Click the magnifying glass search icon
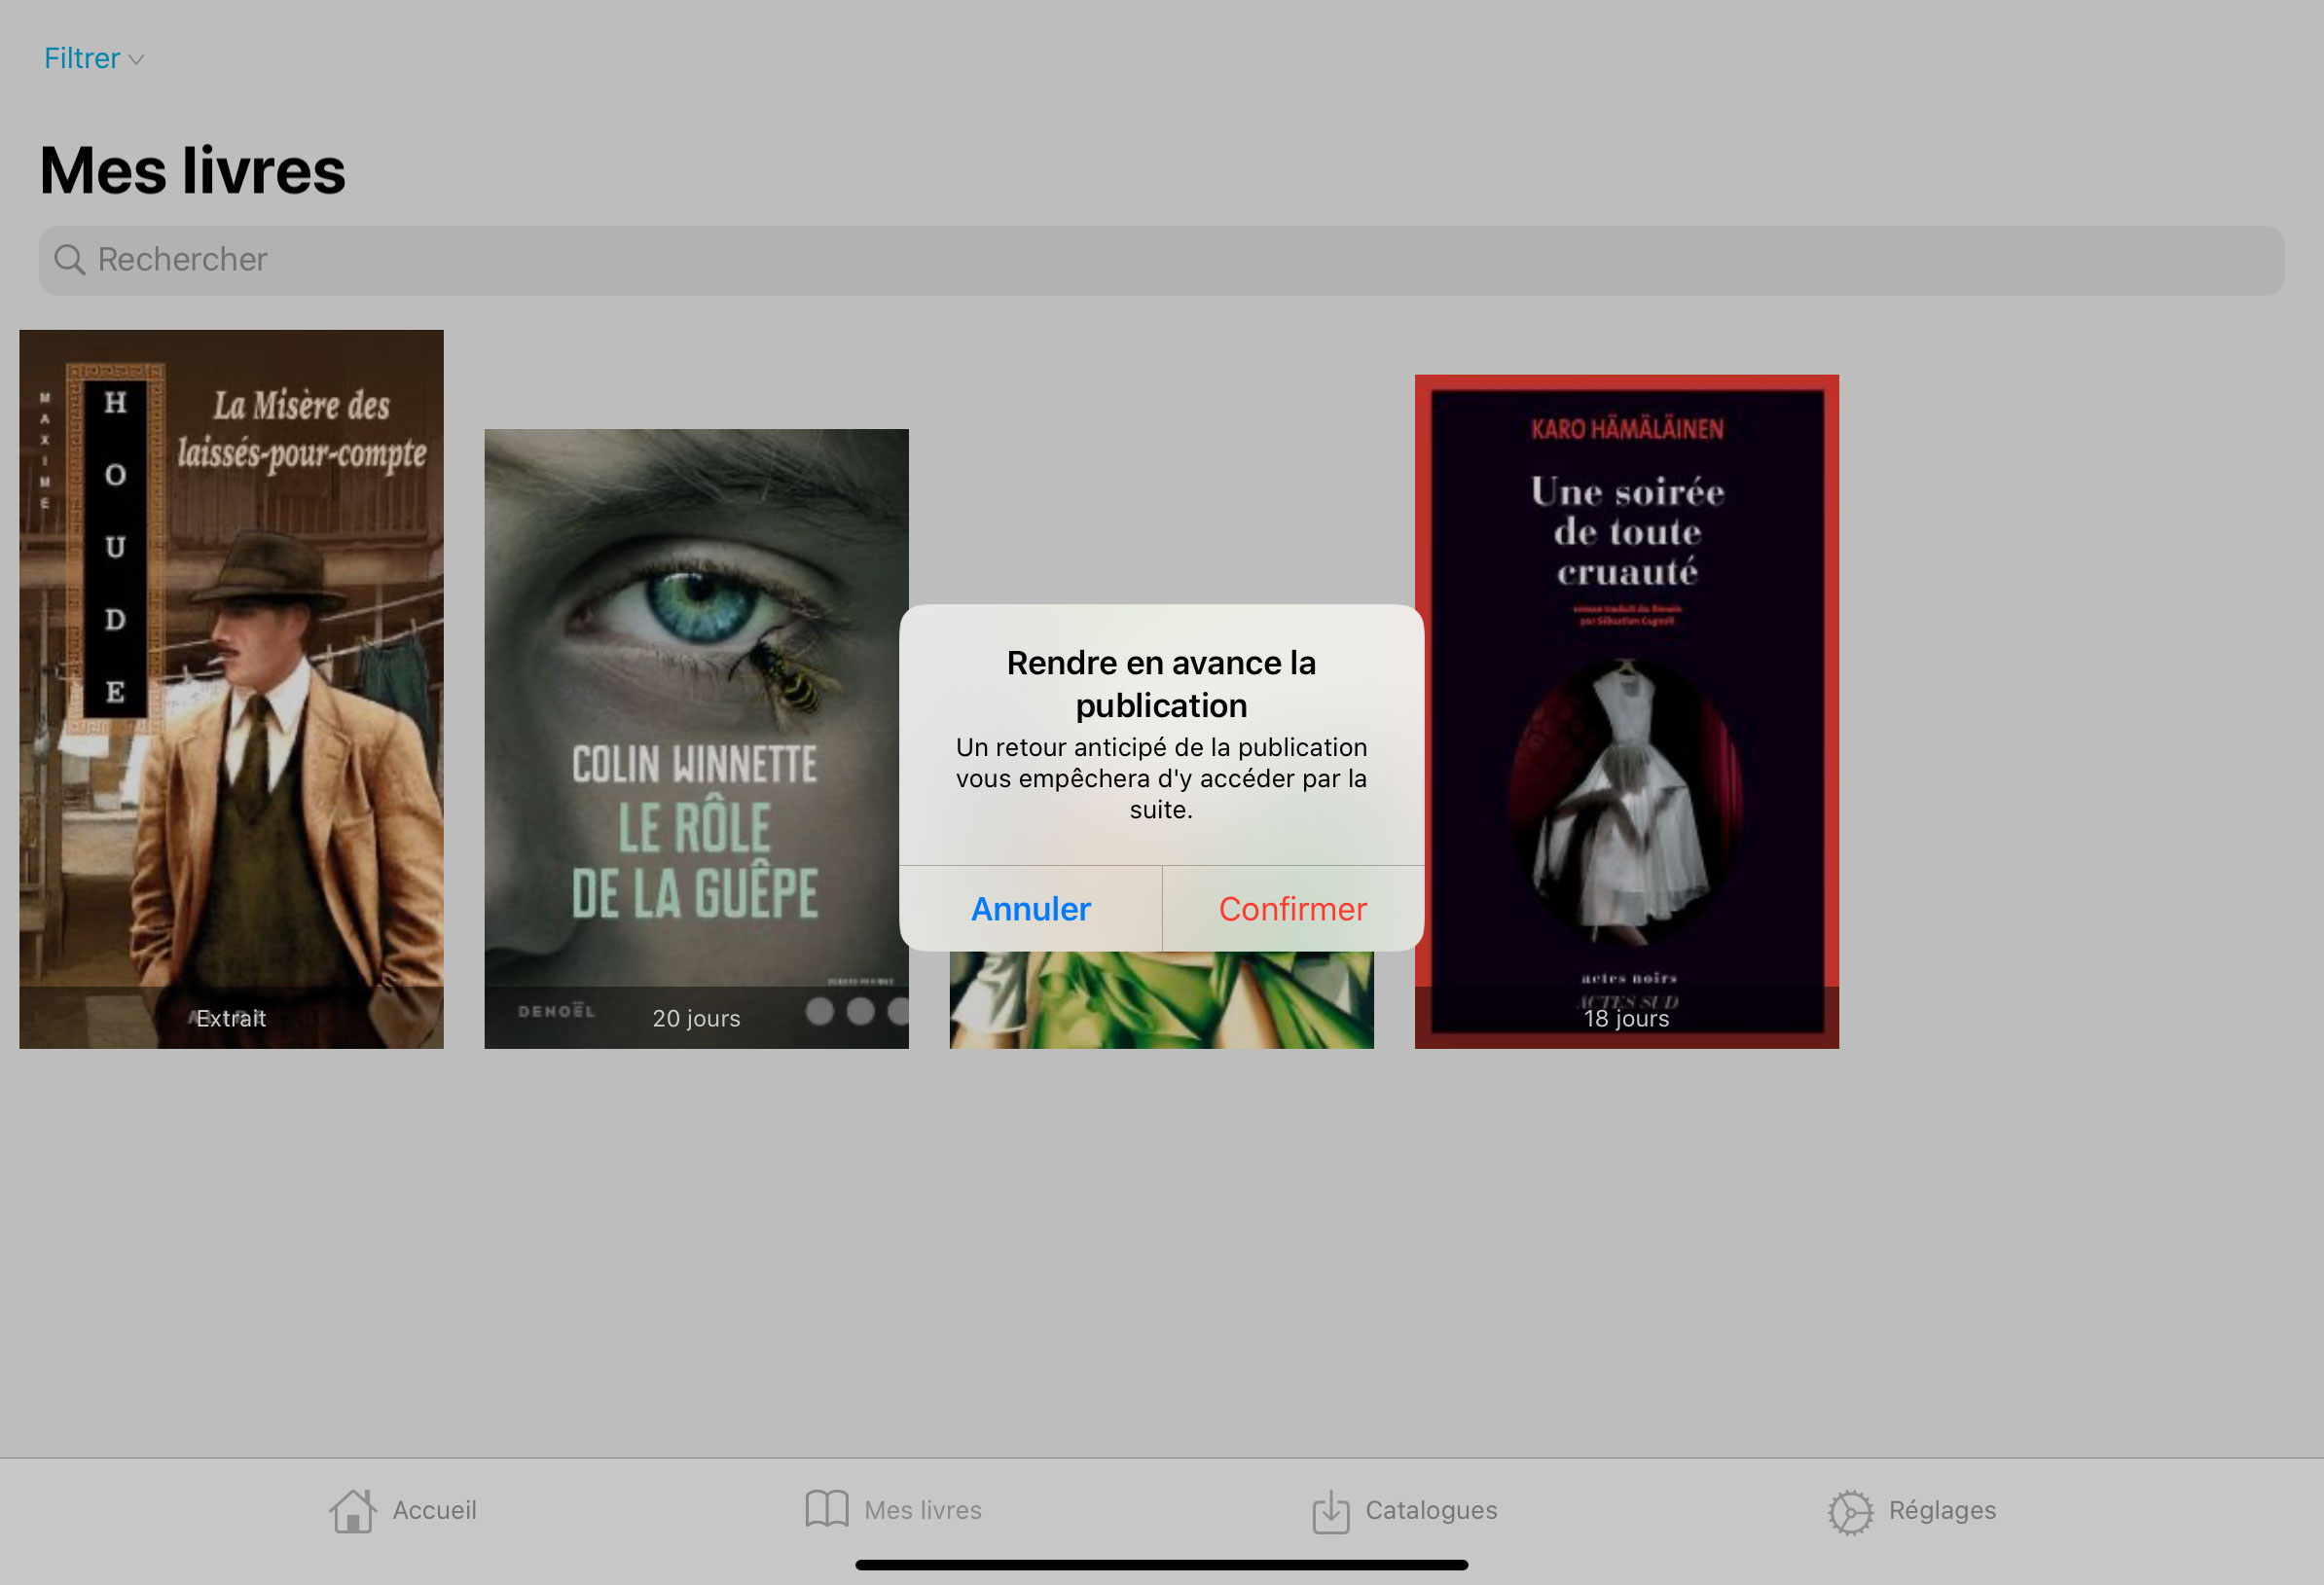The height and width of the screenshot is (1585, 2324). tap(69, 260)
